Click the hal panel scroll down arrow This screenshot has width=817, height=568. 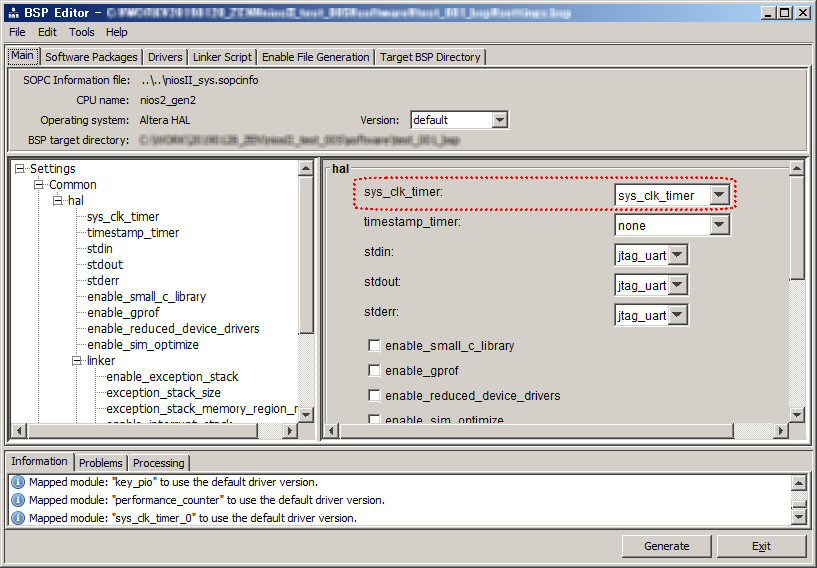(x=797, y=415)
